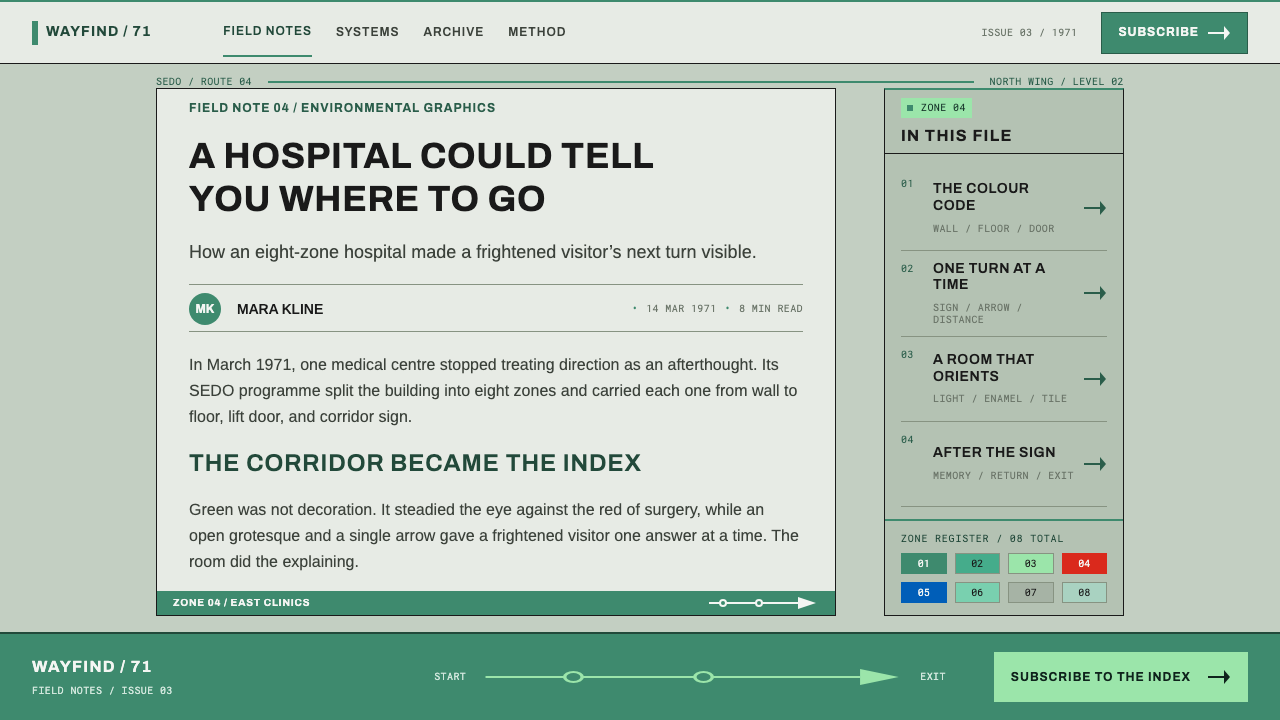The image size is (1280, 720).
Task: Click the 14 MAR 1971 date text
Action: pos(681,309)
